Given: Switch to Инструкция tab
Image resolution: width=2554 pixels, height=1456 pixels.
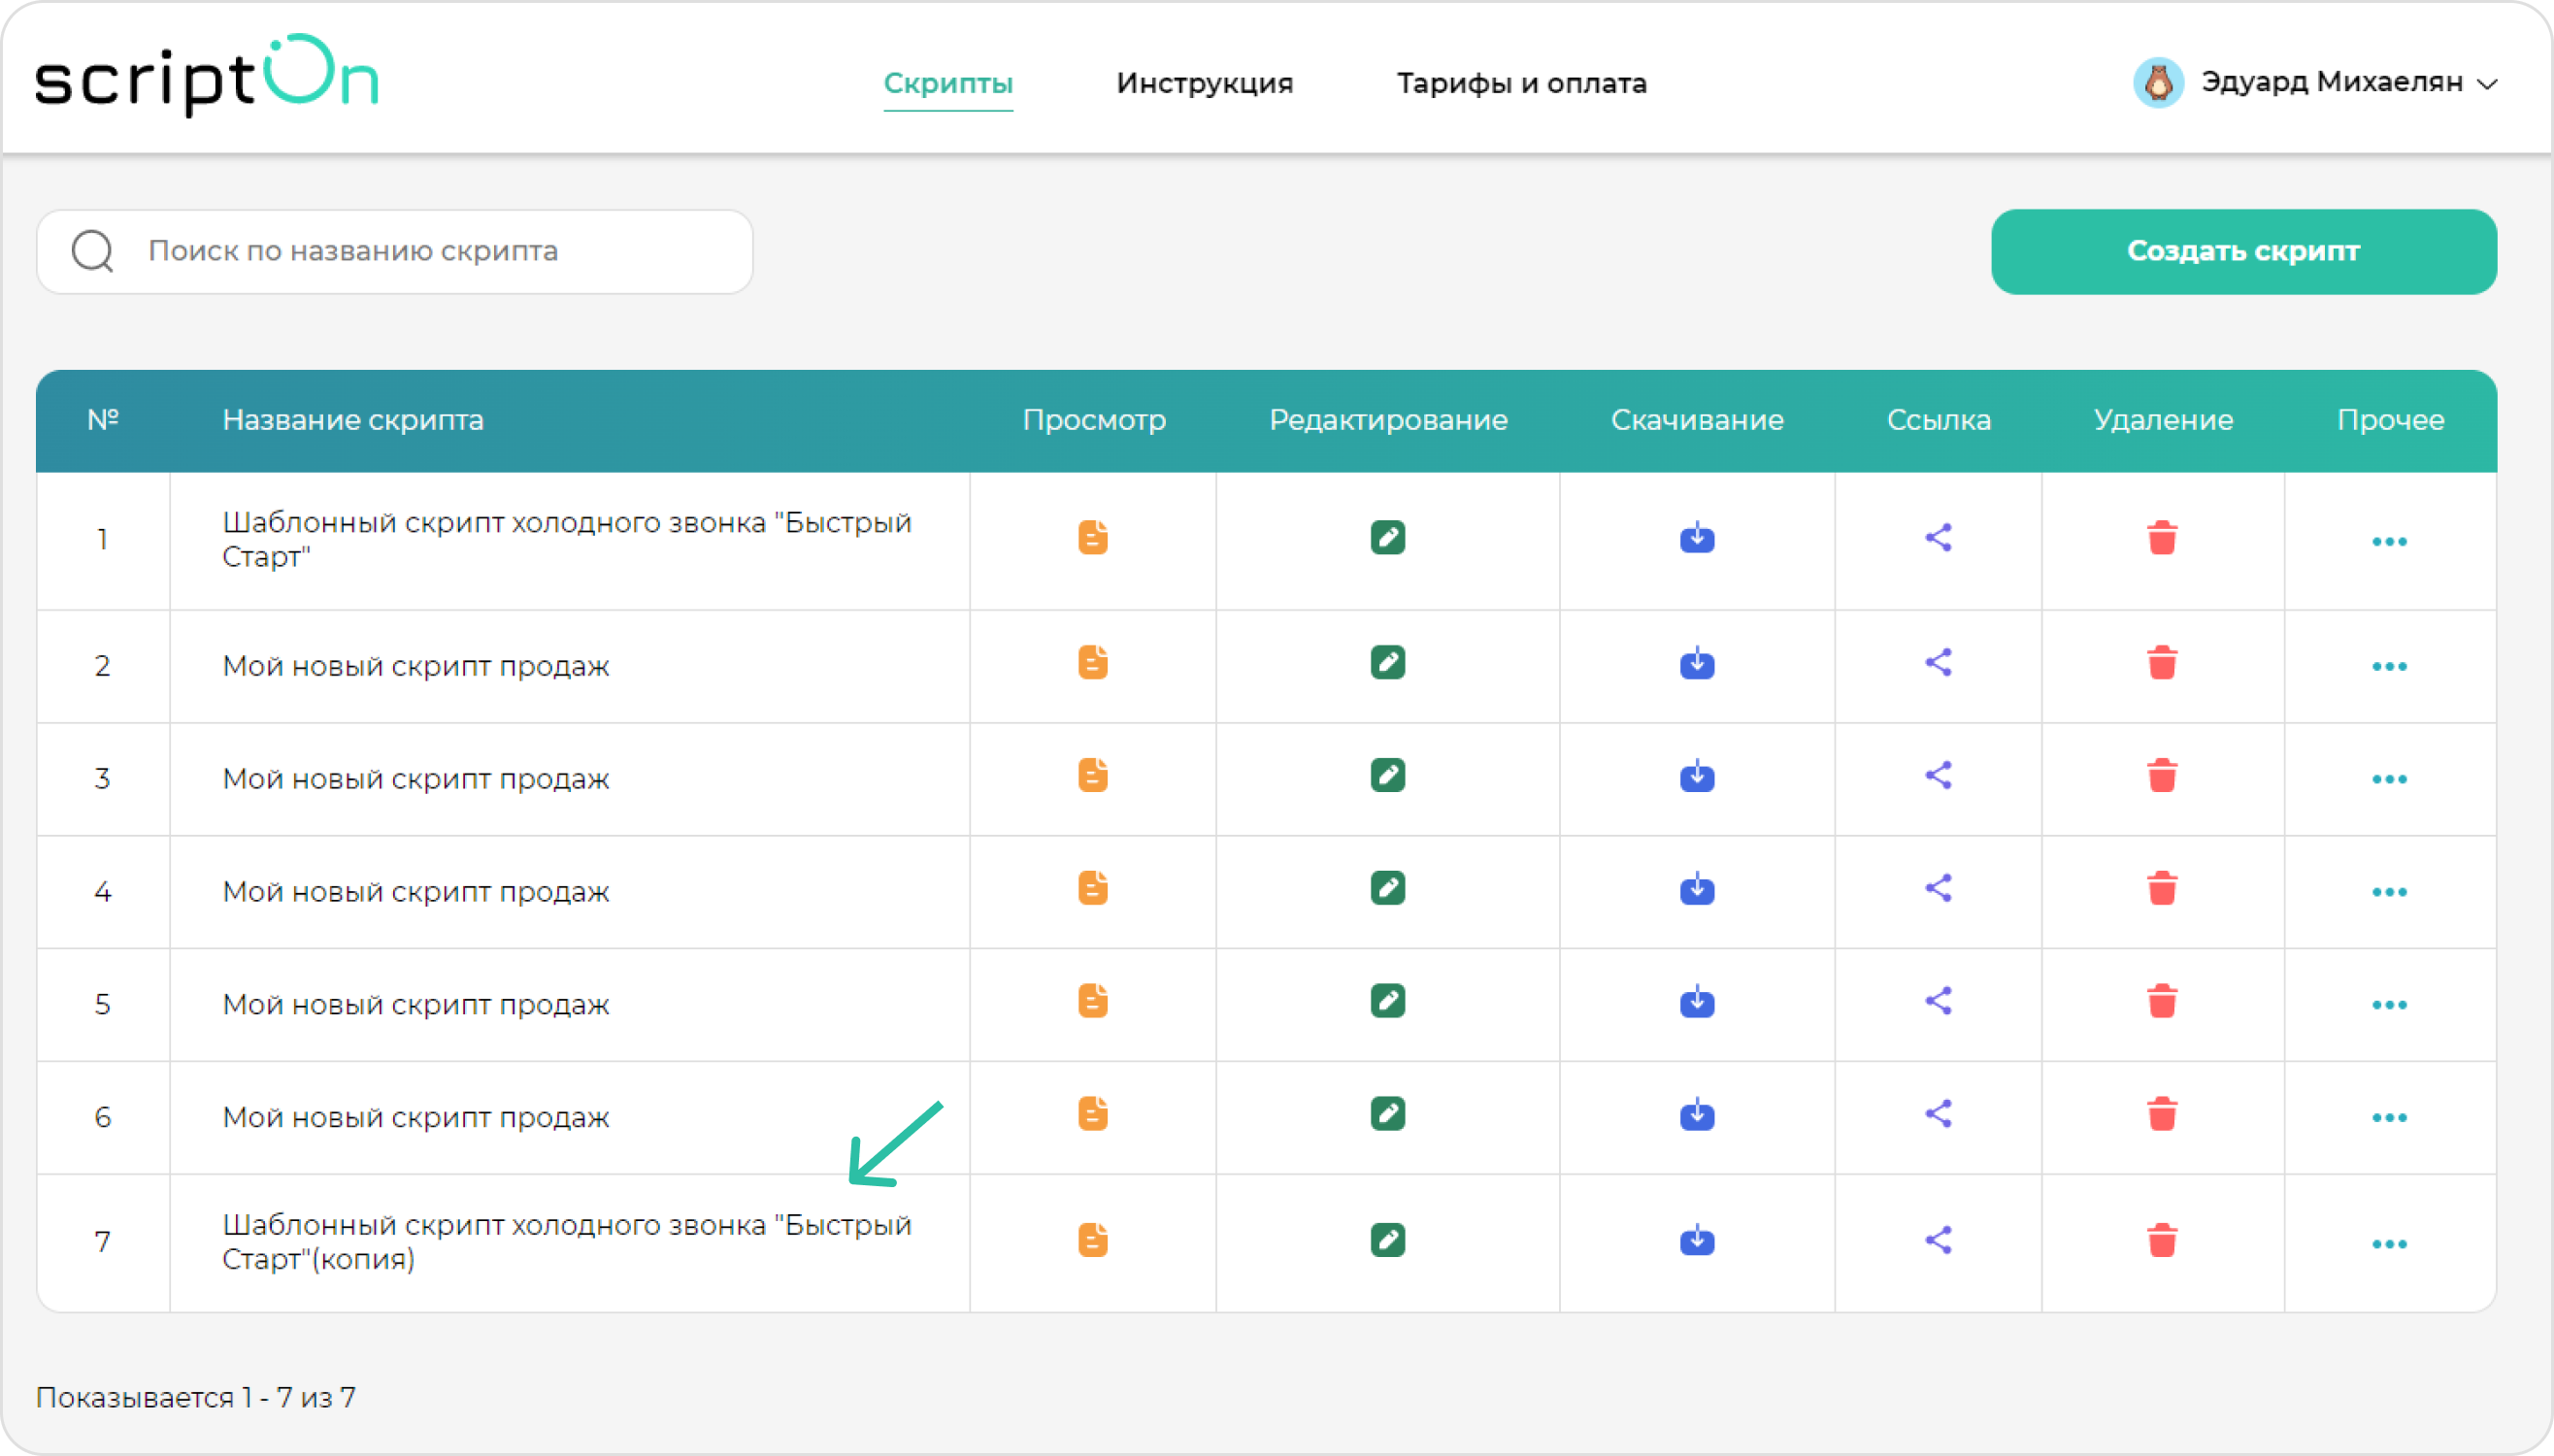Looking at the screenshot, I should click(1204, 83).
